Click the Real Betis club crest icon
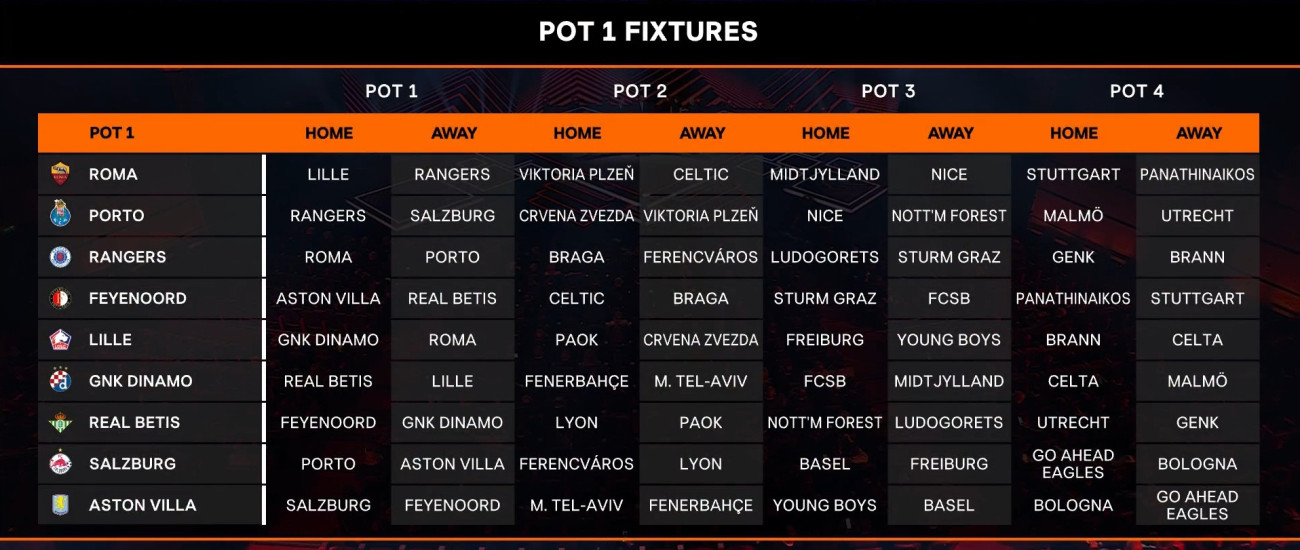This screenshot has height=550, width=1300. pyautogui.click(x=60, y=423)
